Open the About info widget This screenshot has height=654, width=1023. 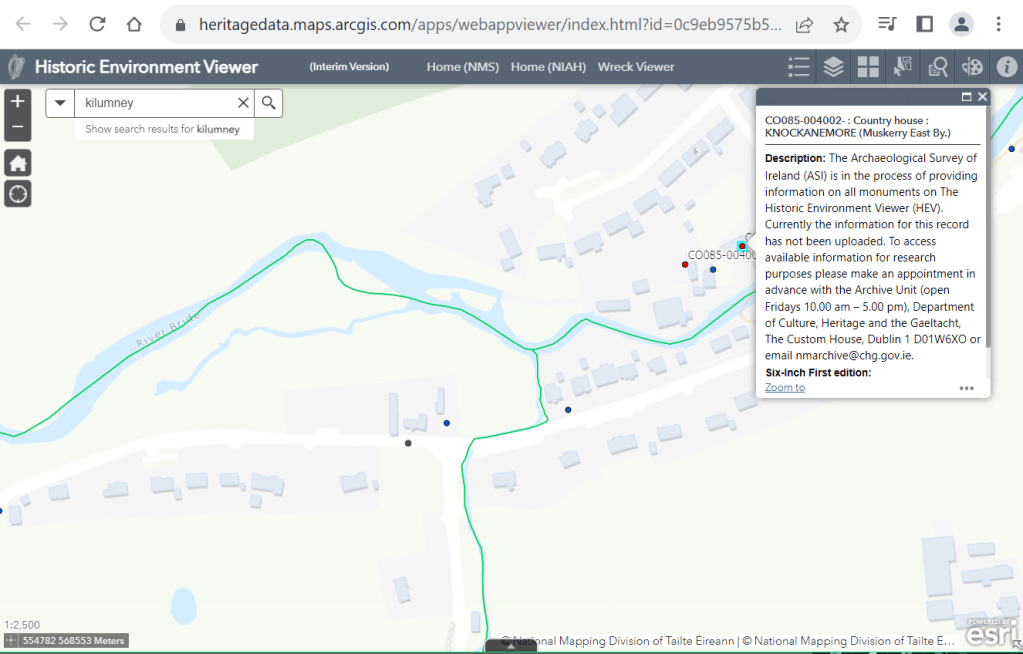pyautogui.click(x=1006, y=67)
